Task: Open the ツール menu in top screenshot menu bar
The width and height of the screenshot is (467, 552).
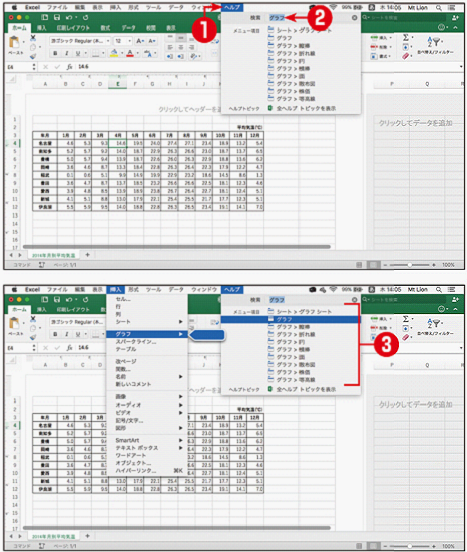Action: click(153, 7)
